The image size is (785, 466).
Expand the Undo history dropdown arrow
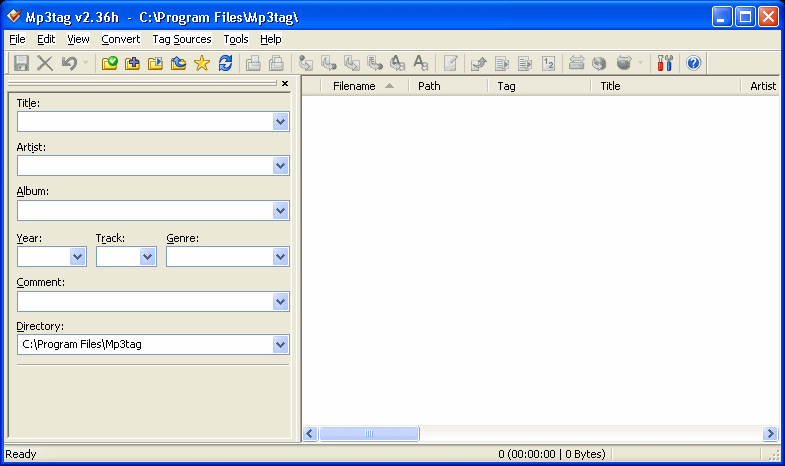(85, 63)
